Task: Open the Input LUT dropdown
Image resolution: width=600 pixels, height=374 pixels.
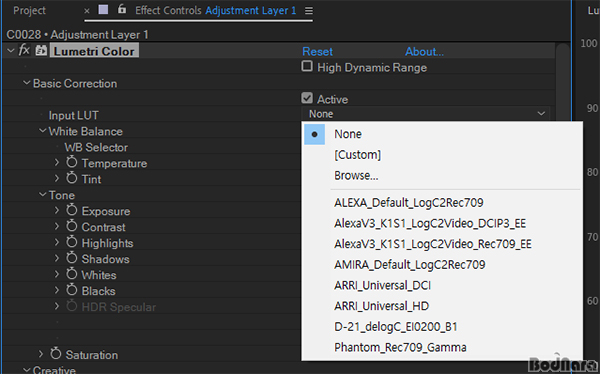Action: pyautogui.click(x=426, y=114)
